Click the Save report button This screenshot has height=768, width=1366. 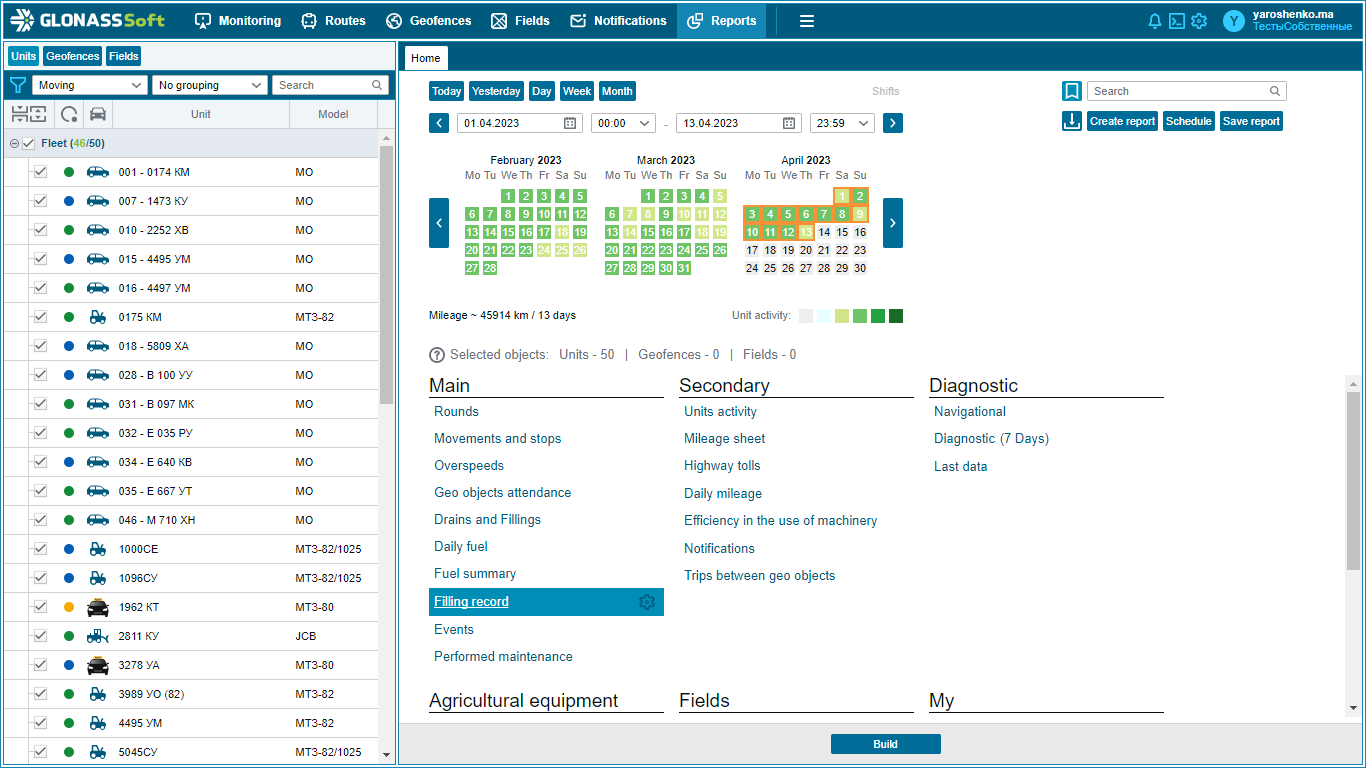[1251, 121]
